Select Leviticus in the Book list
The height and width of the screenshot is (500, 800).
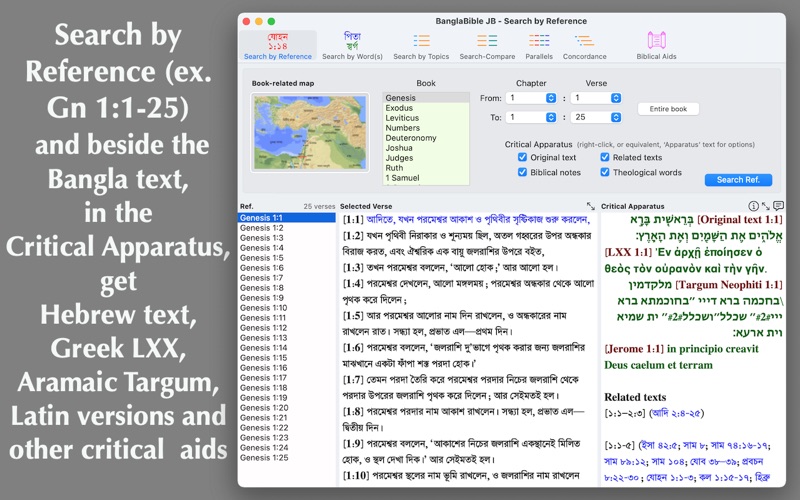click(426, 118)
